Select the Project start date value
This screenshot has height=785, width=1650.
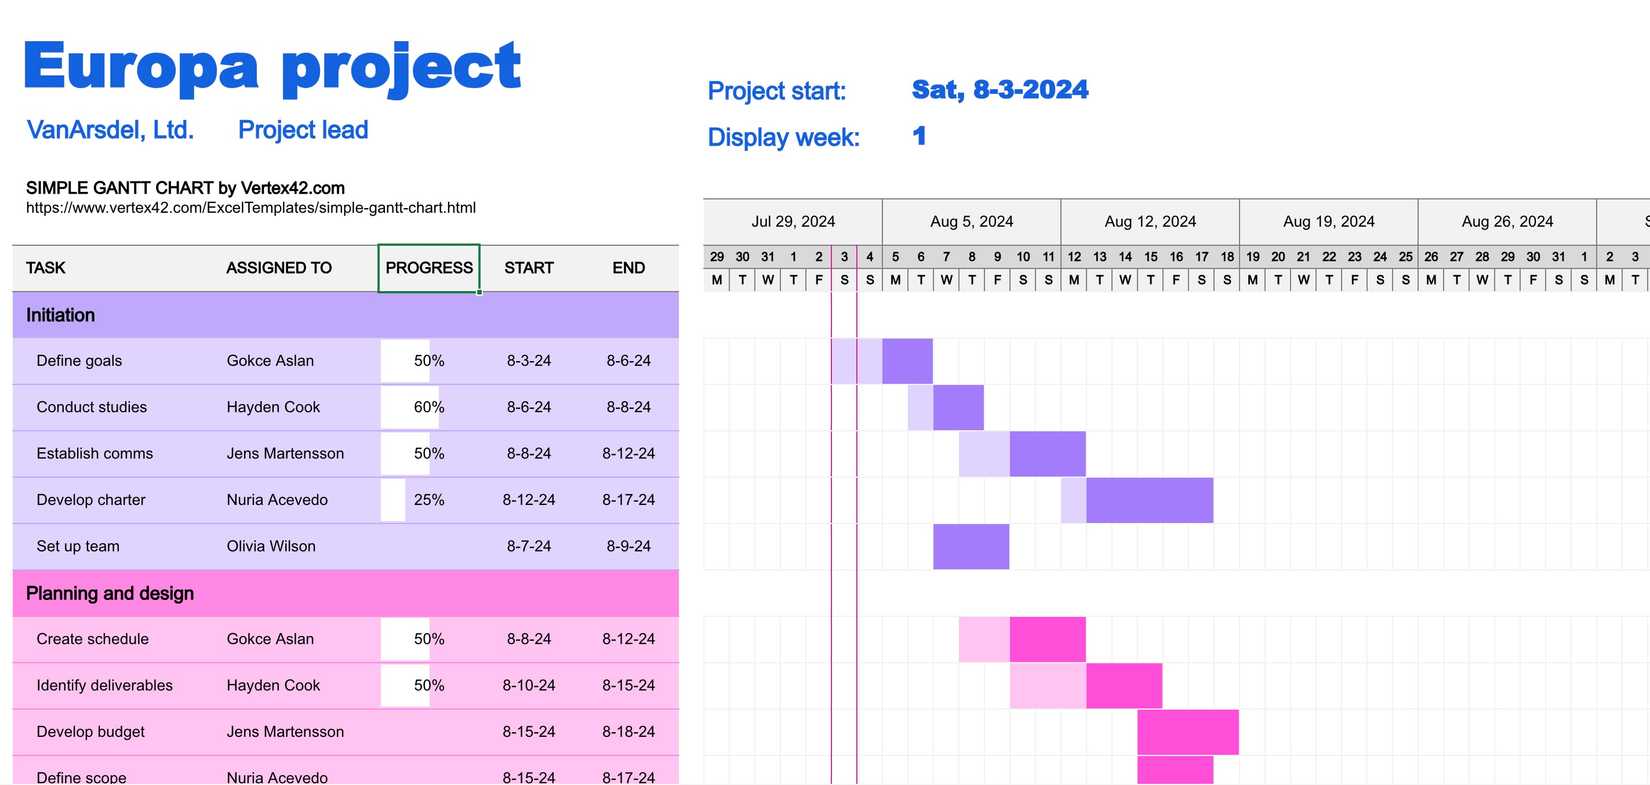(999, 90)
